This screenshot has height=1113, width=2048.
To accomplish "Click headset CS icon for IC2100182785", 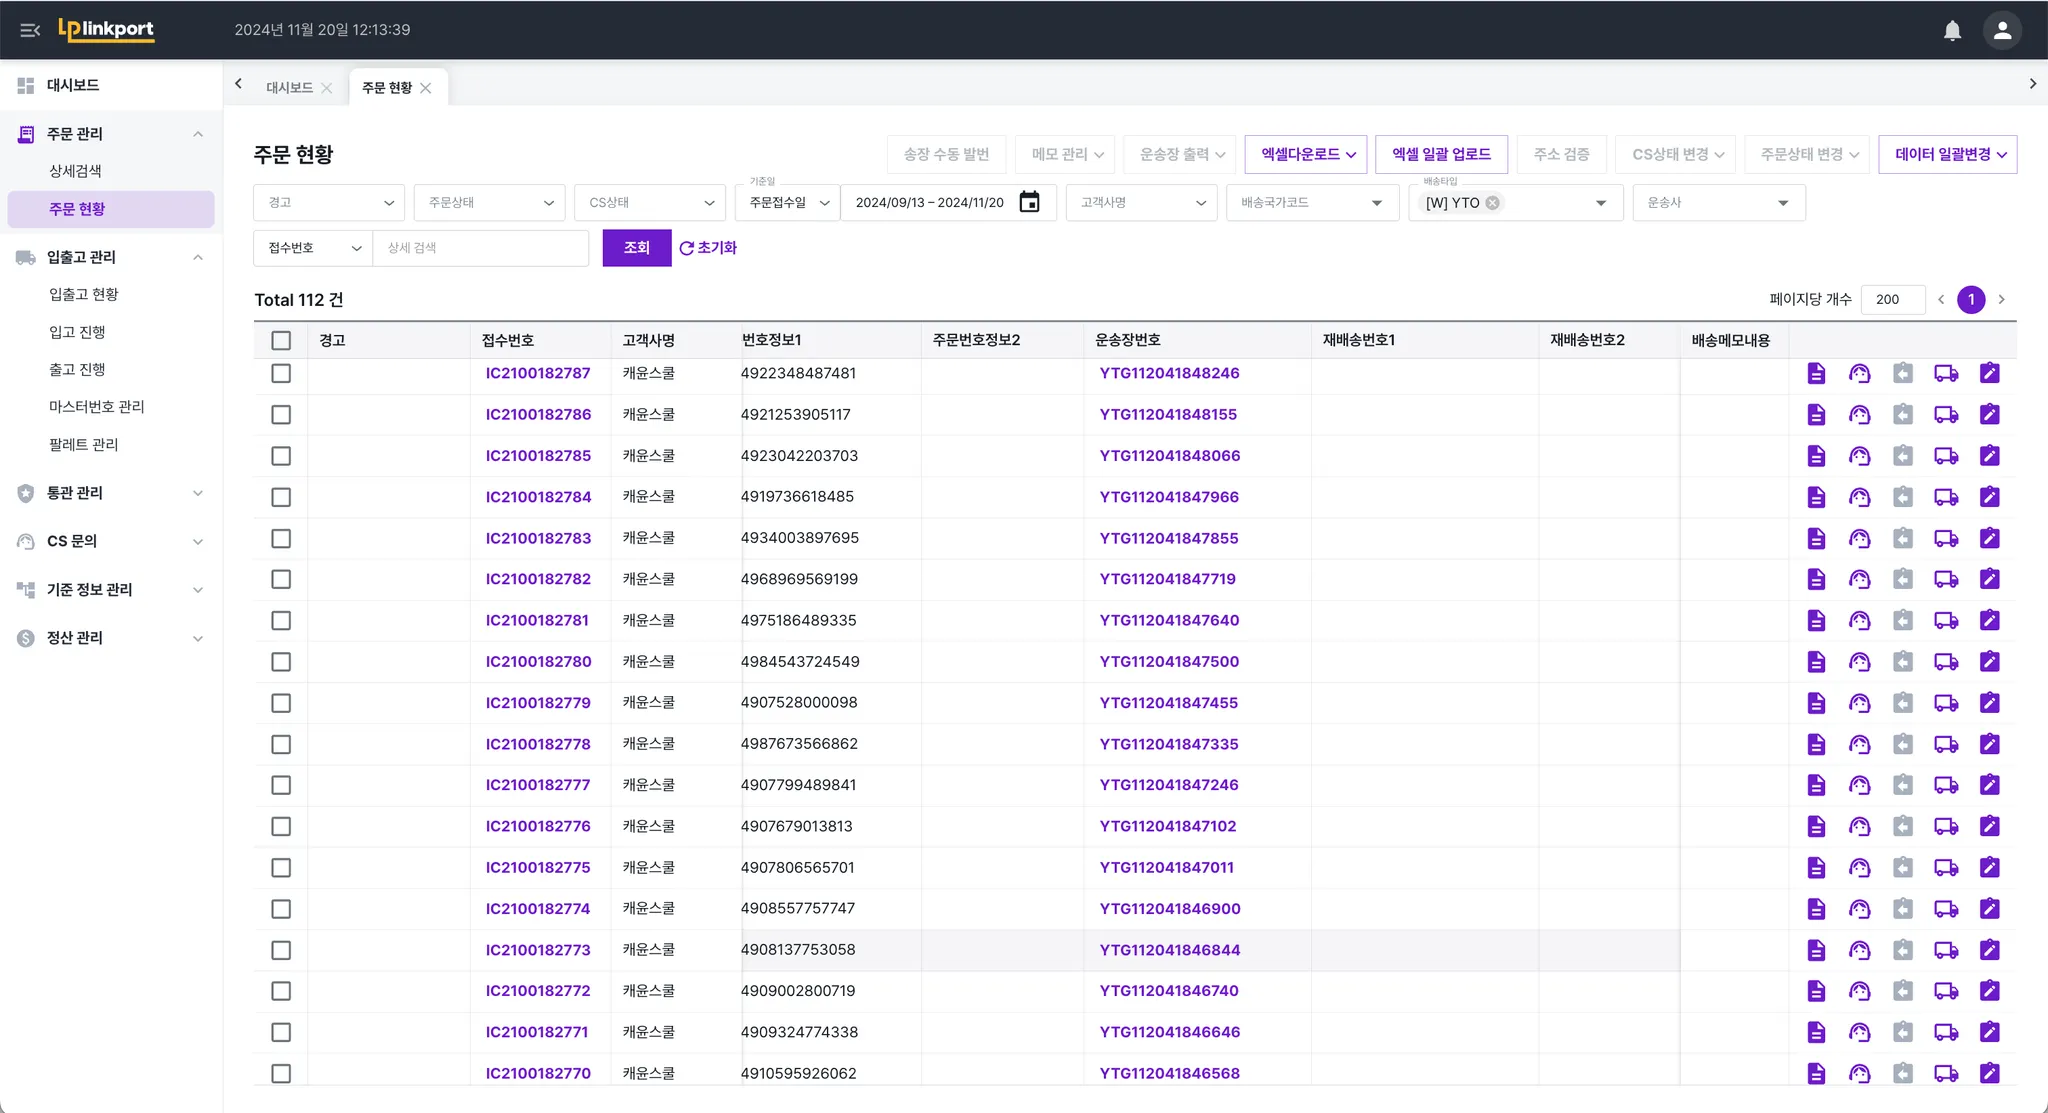I will (x=1859, y=456).
